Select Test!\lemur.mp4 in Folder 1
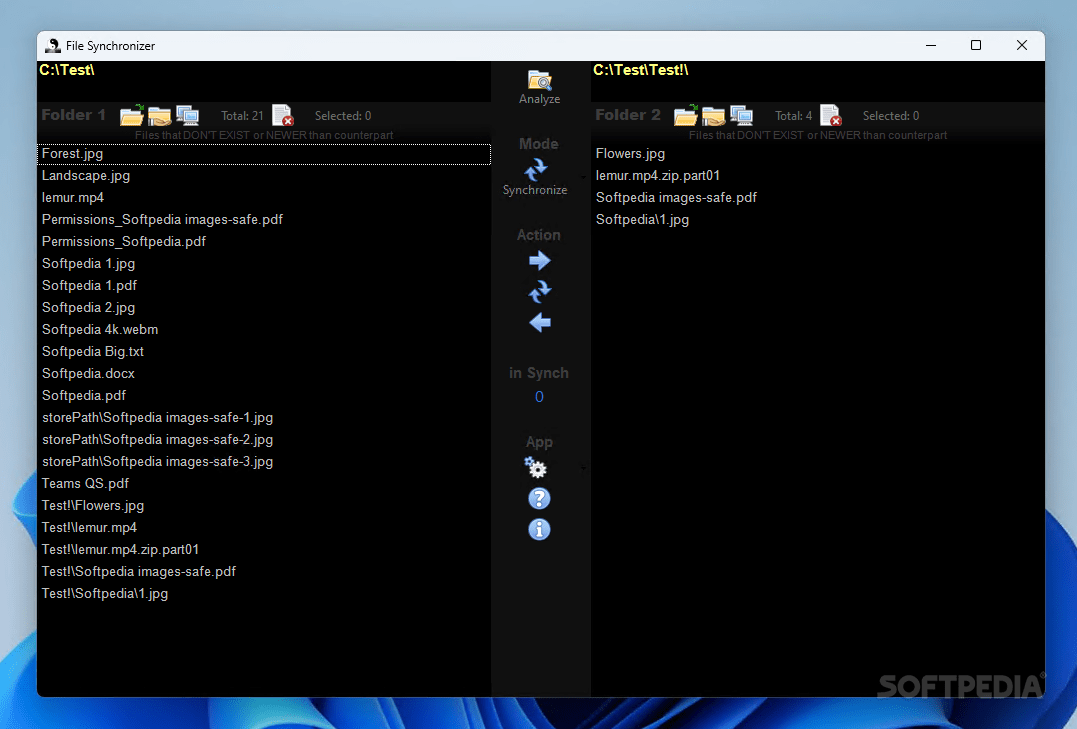 click(x=264, y=528)
